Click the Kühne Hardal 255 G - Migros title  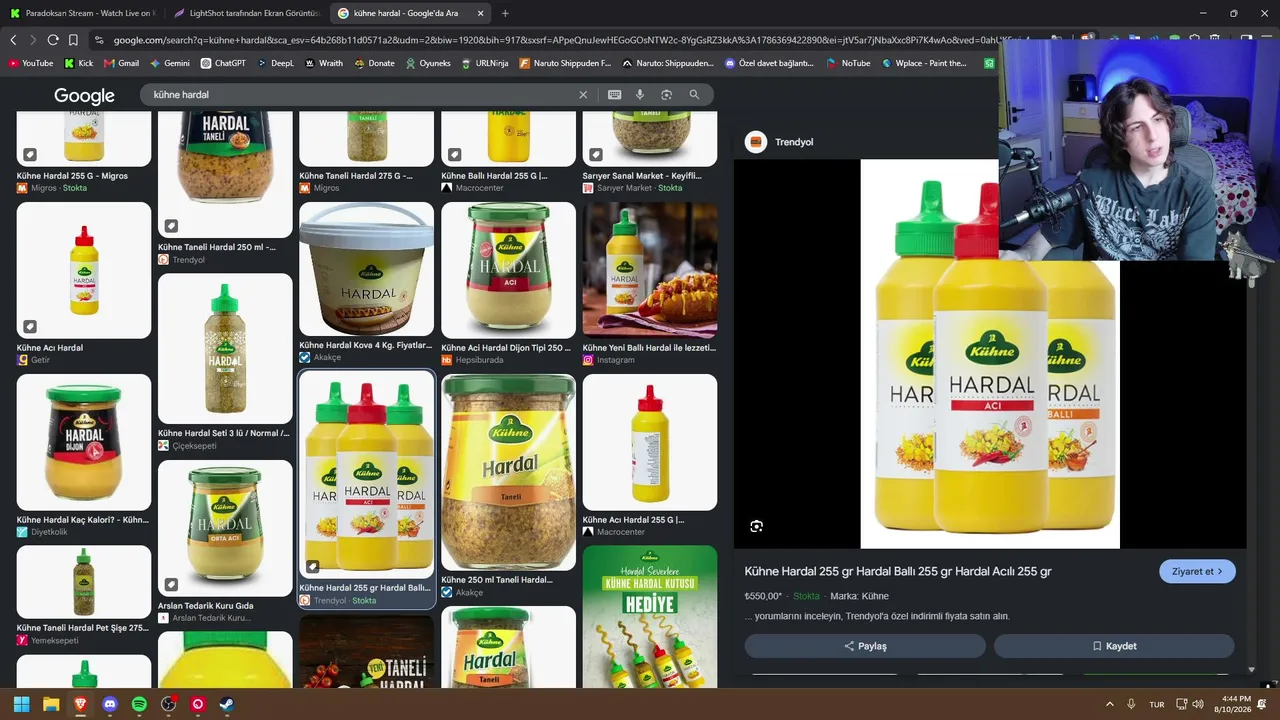click(x=73, y=176)
